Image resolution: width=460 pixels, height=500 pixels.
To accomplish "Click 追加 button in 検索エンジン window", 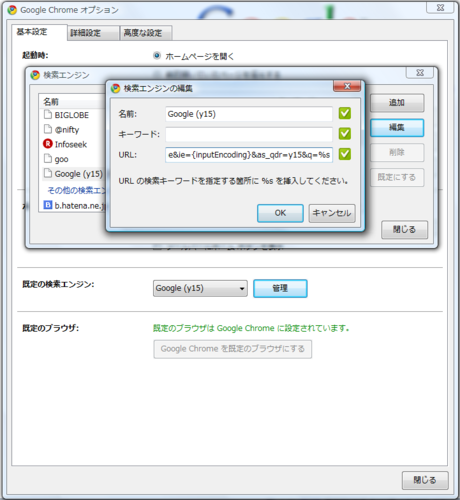I will (x=397, y=103).
